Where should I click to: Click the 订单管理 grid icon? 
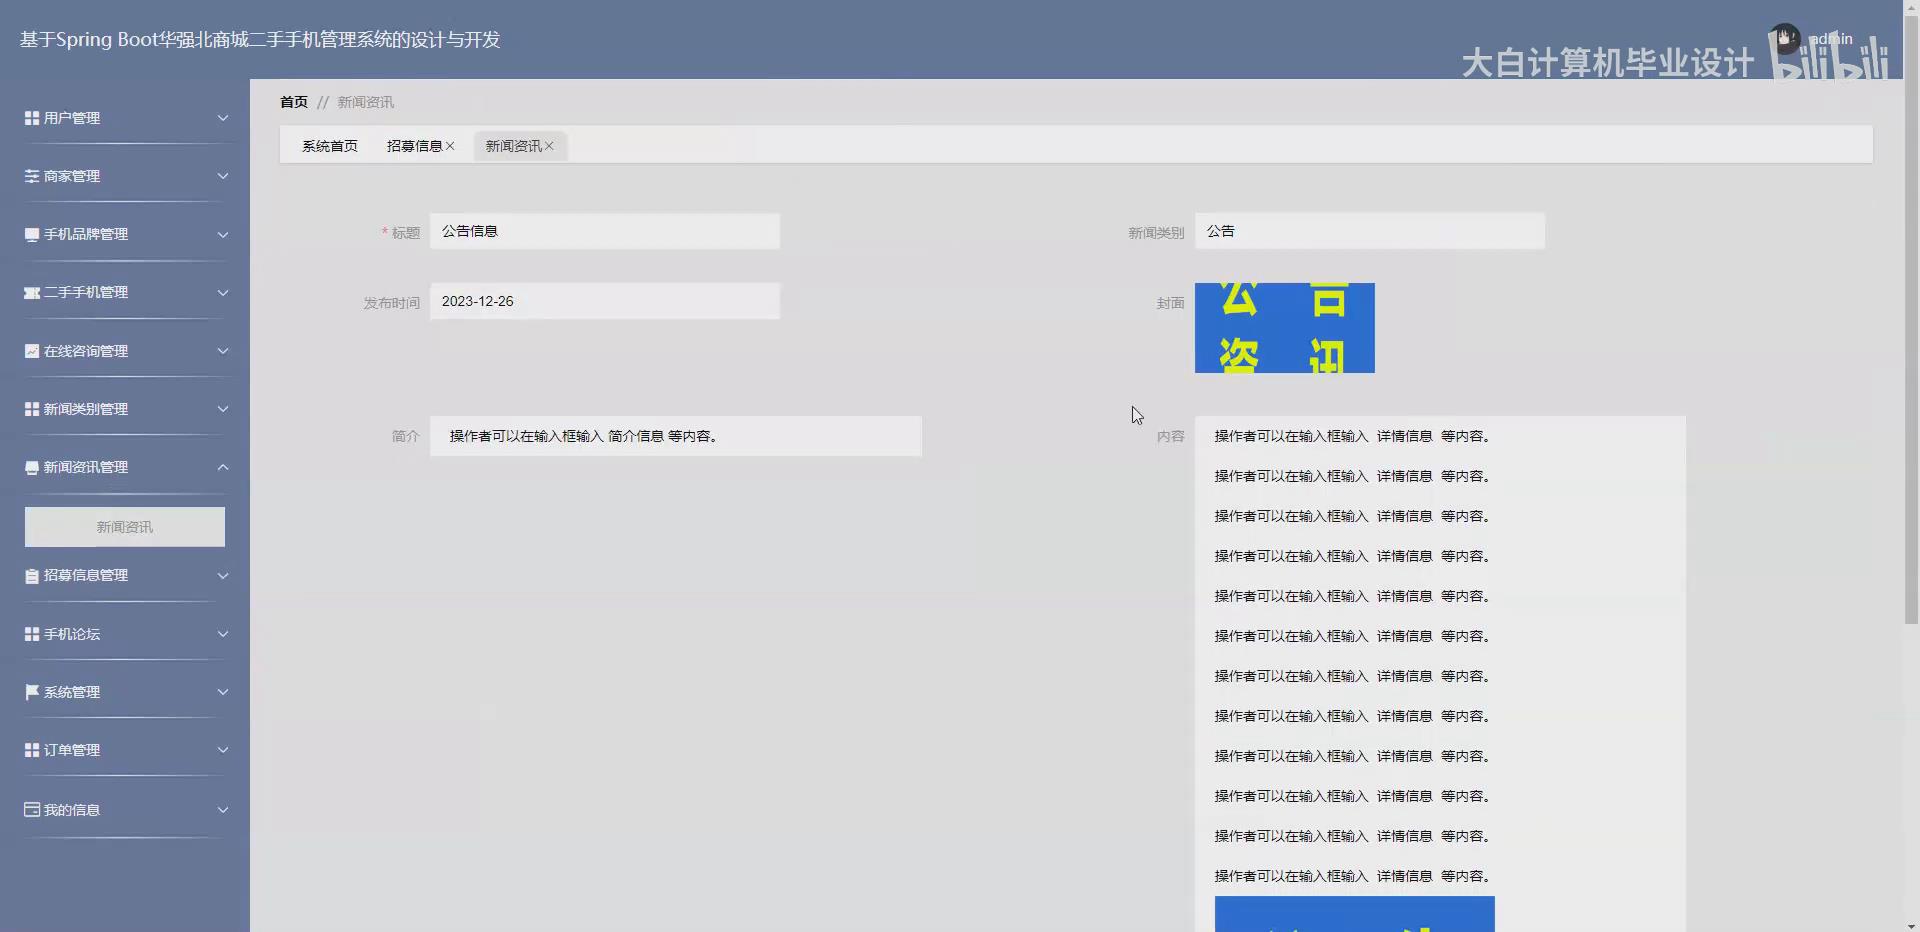click(32, 750)
